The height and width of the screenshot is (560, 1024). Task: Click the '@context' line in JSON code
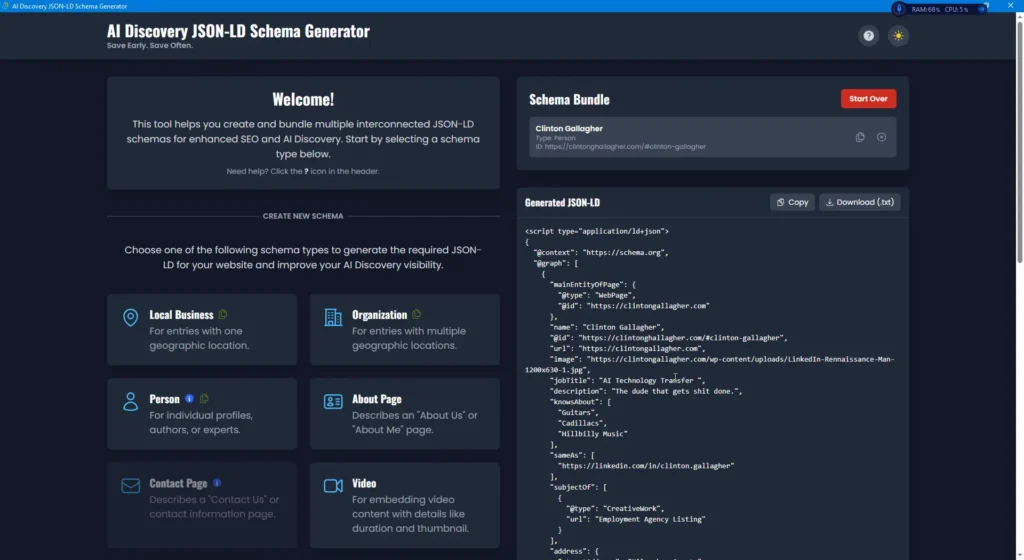(601, 253)
